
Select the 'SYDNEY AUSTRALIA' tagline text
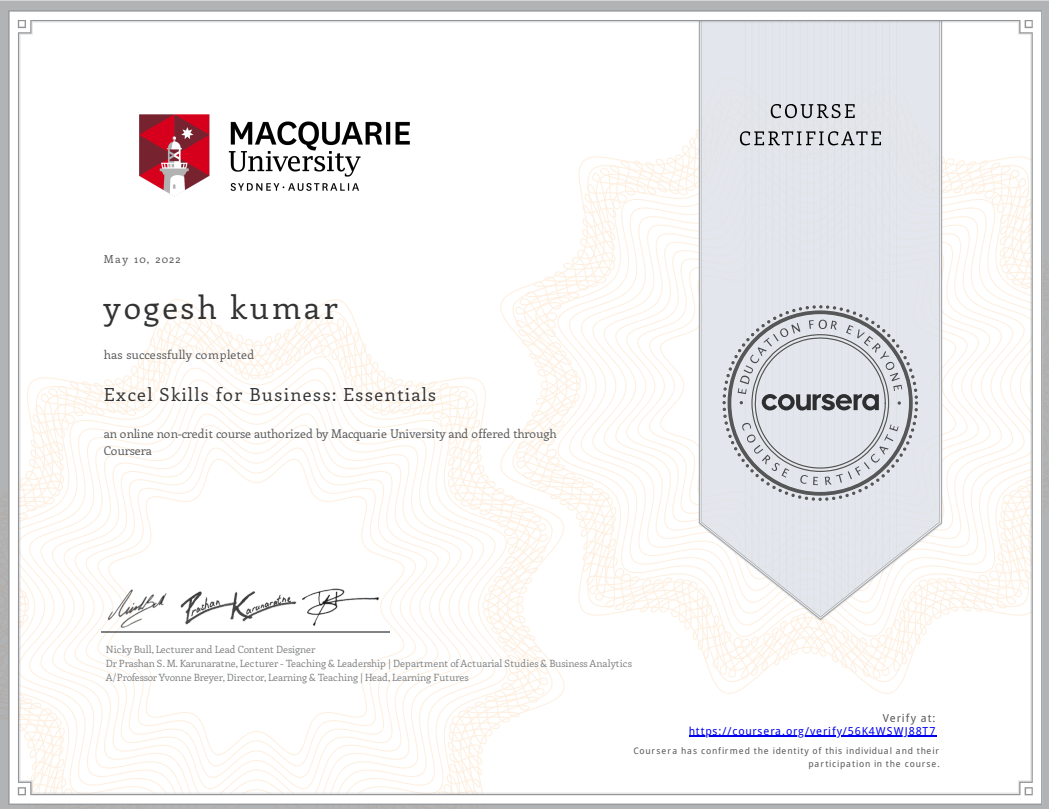tap(293, 185)
